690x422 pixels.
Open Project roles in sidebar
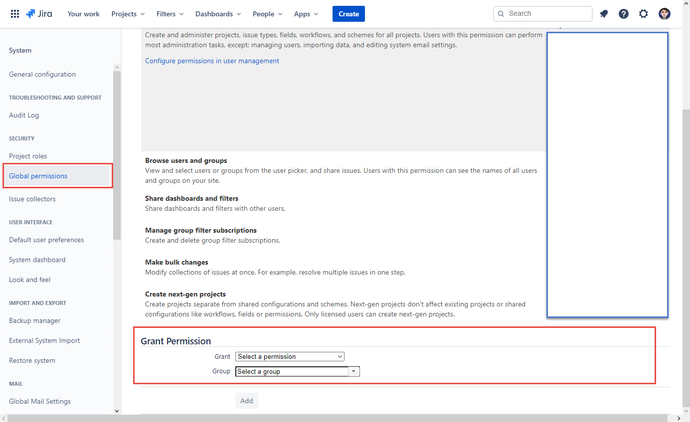[28, 156]
